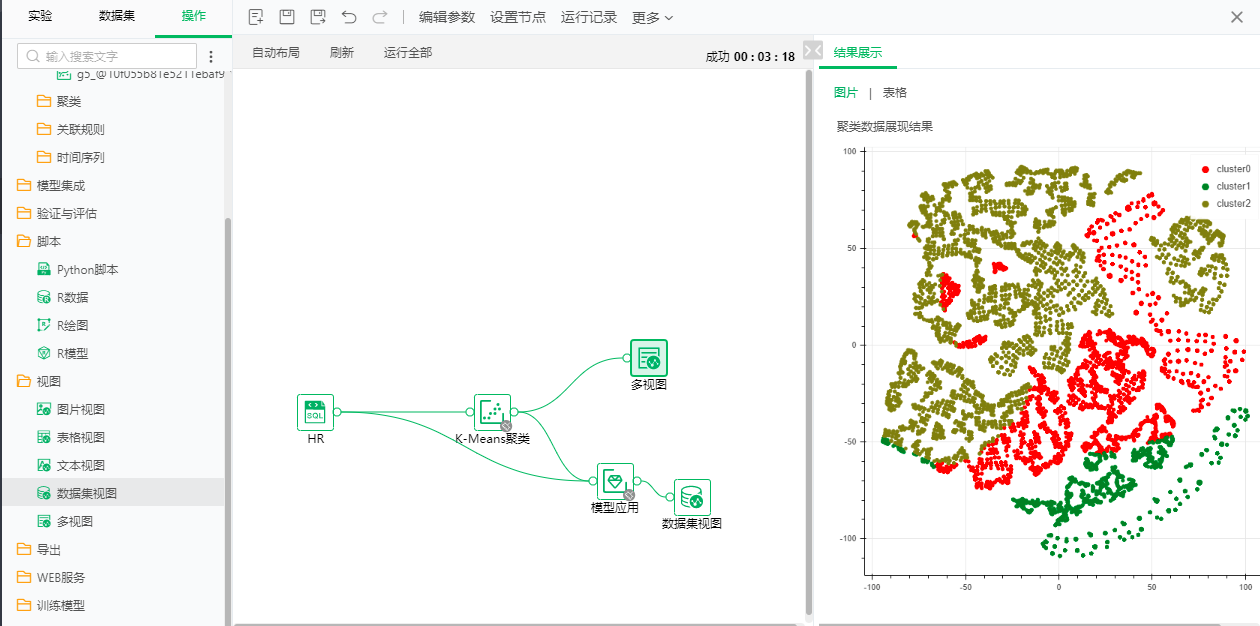This screenshot has width=1260, height=626.
Task: Collapse the results panel with toggle icon
Action: tap(813, 51)
